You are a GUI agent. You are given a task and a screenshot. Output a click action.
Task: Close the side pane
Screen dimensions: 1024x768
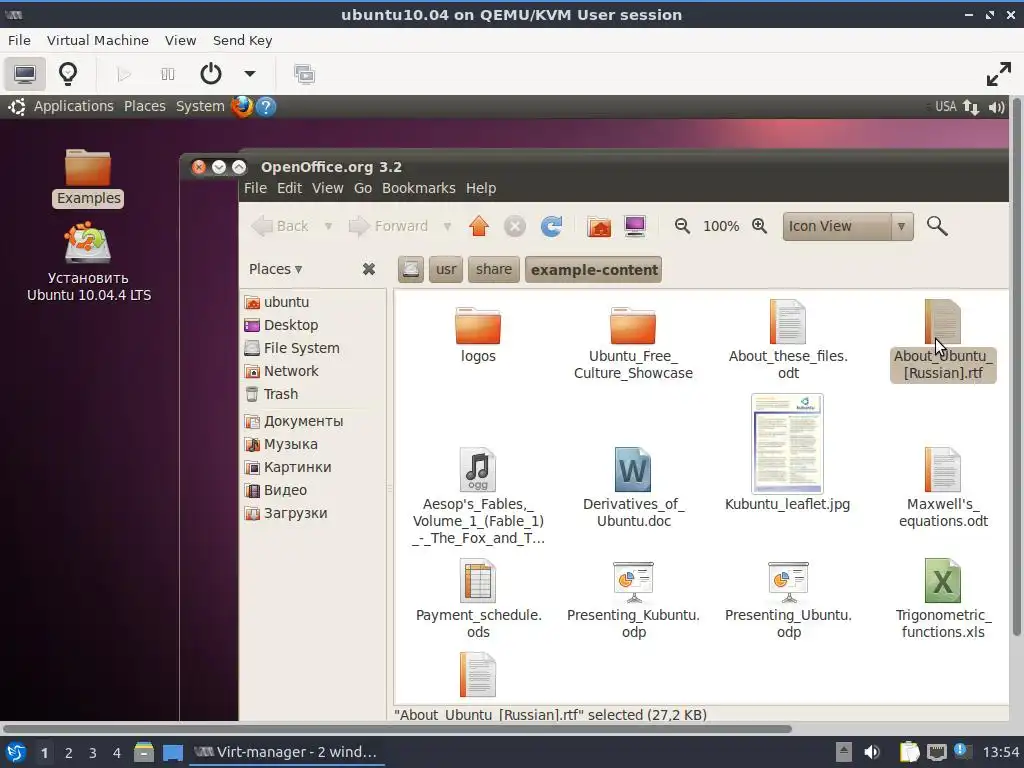pyautogui.click(x=368, y=269)
